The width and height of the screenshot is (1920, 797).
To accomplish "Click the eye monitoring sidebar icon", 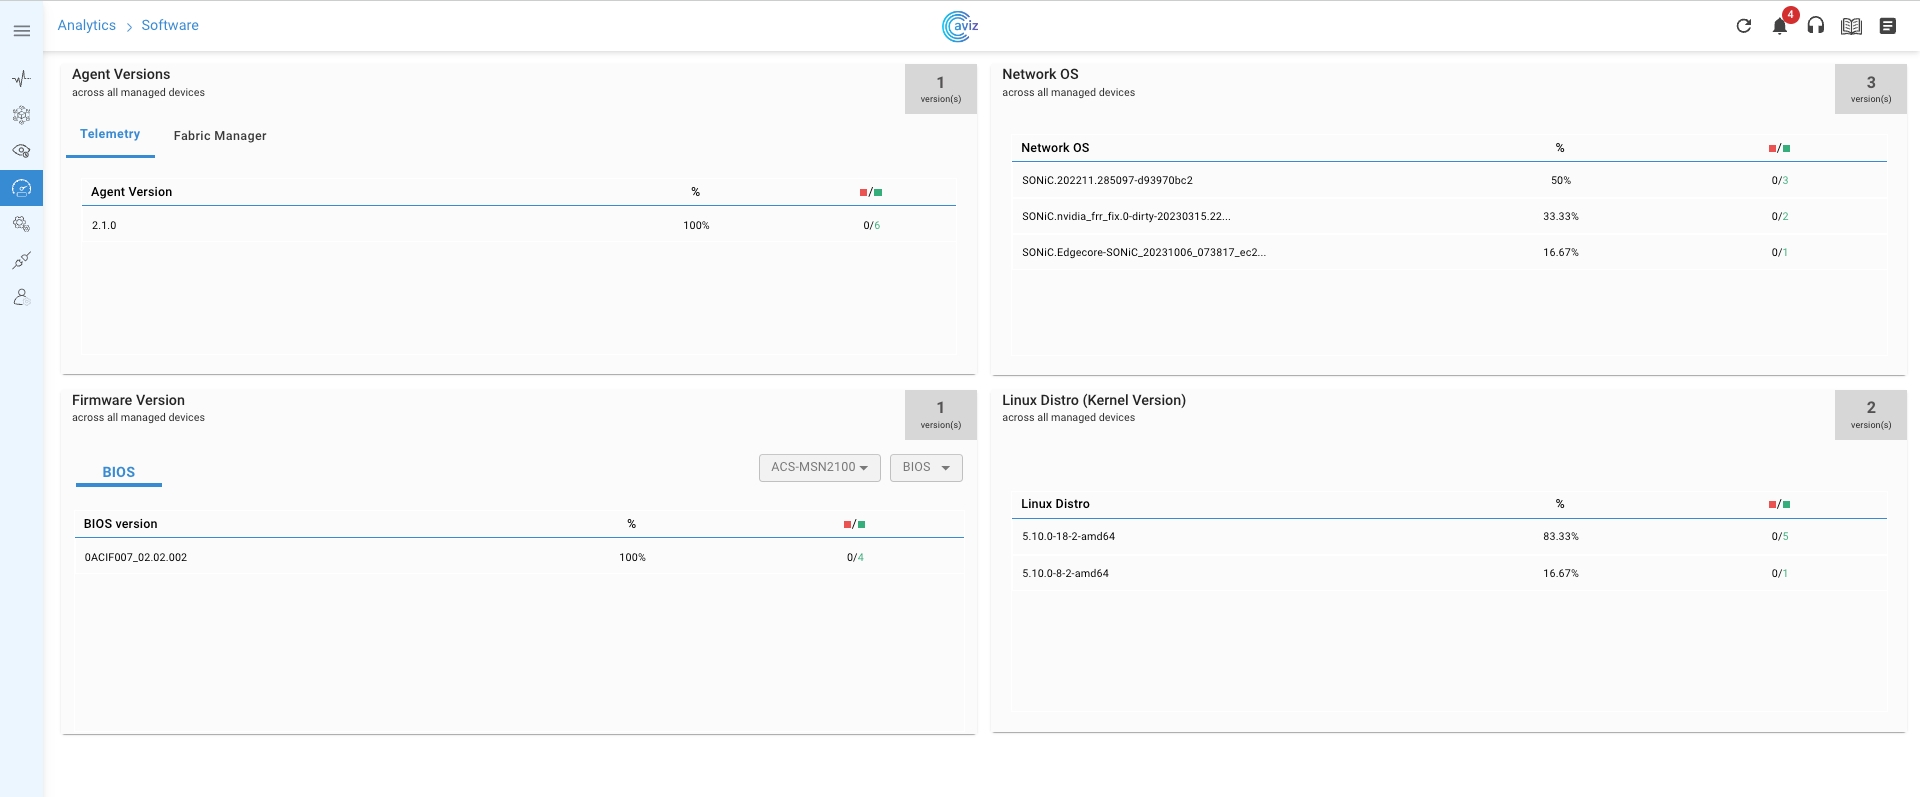I will click(x=21, y=151).
